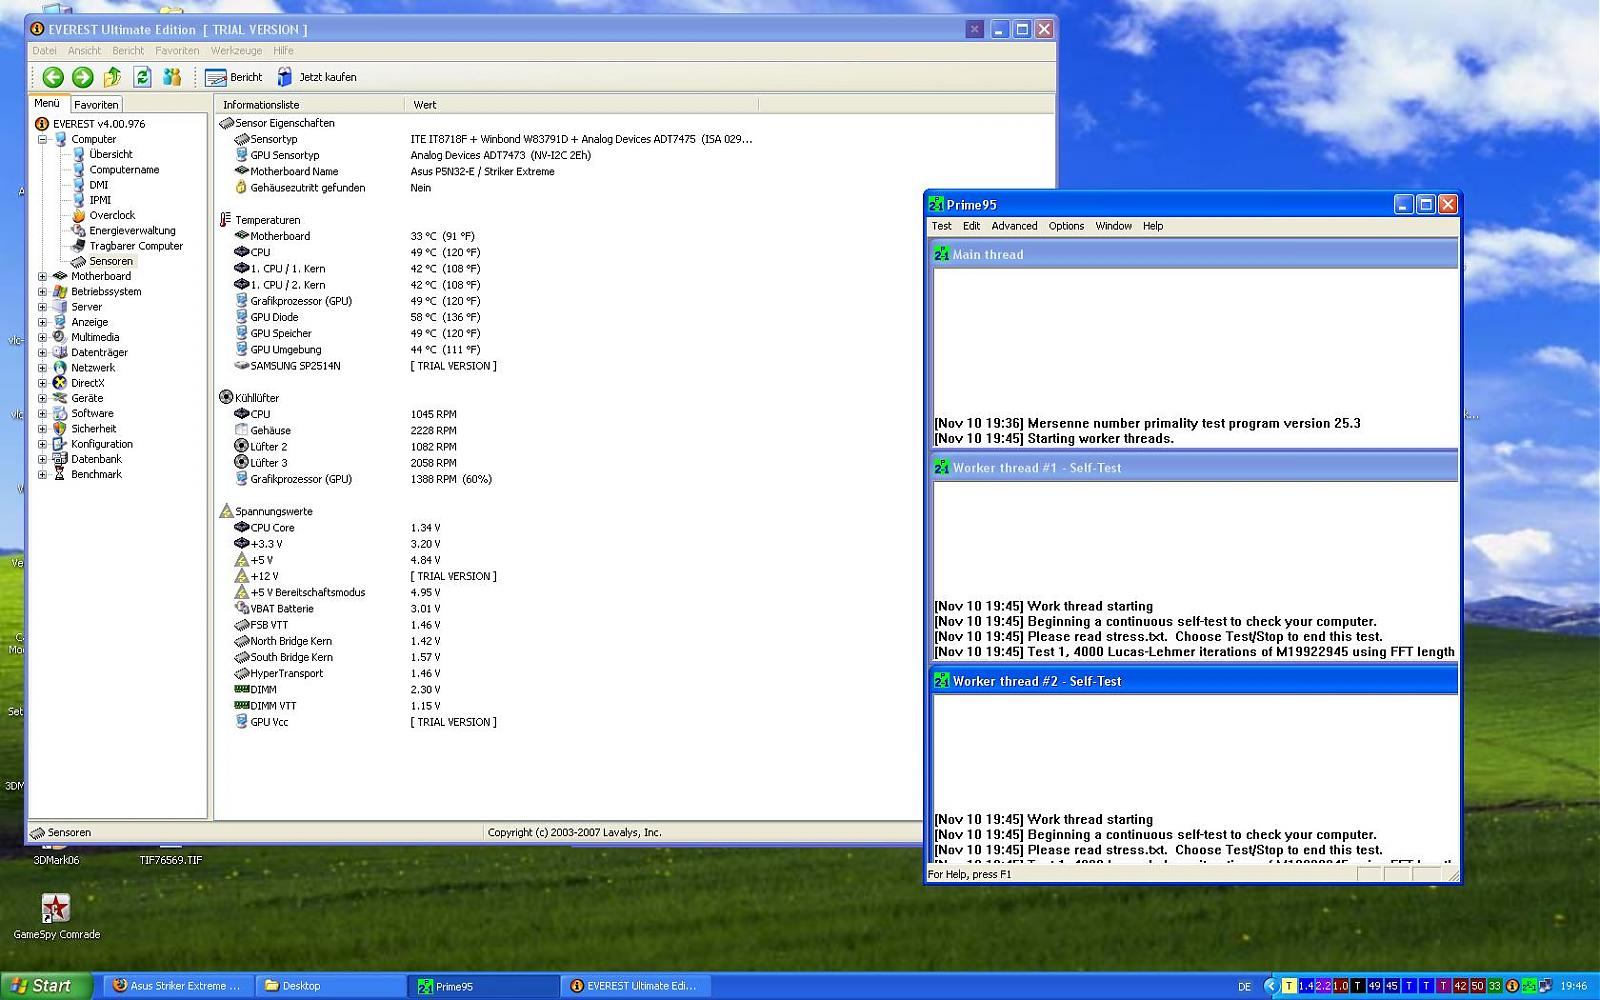1600x1000 pixels.
Task: Open the Hilfe menu in EVEREST
Action: [284, 51]
